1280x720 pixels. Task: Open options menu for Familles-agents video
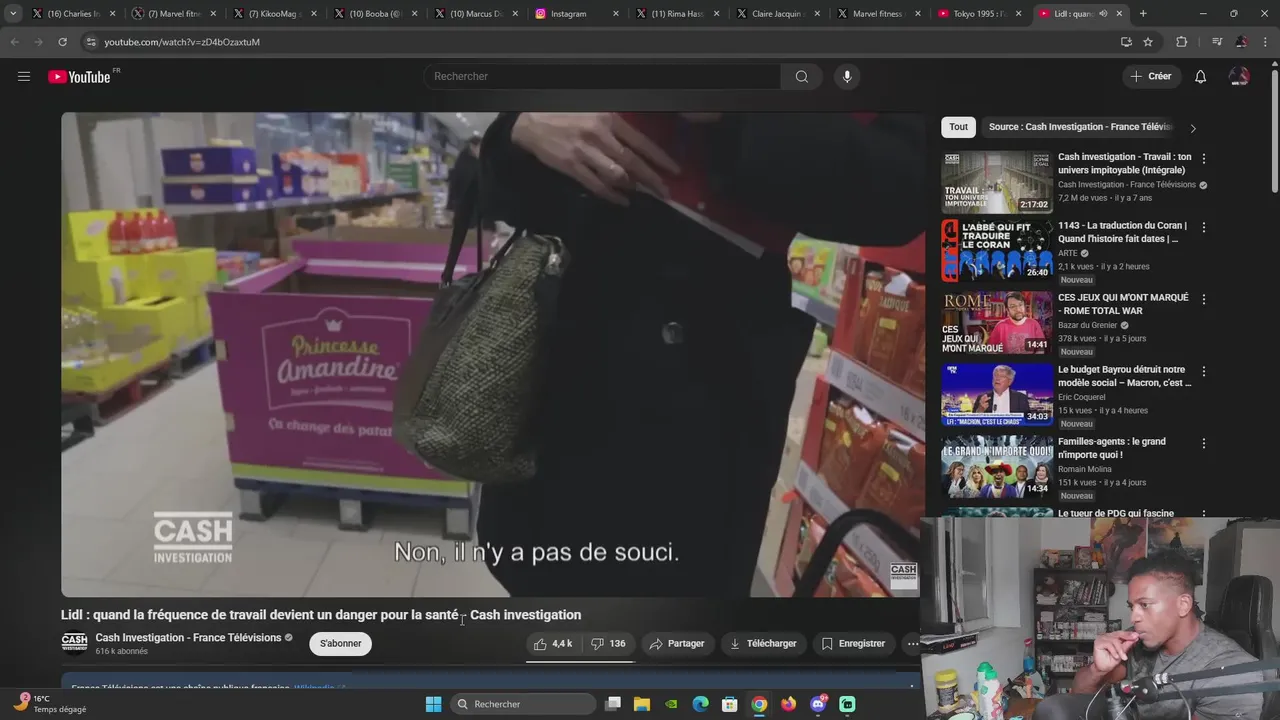pos(1203,443)
